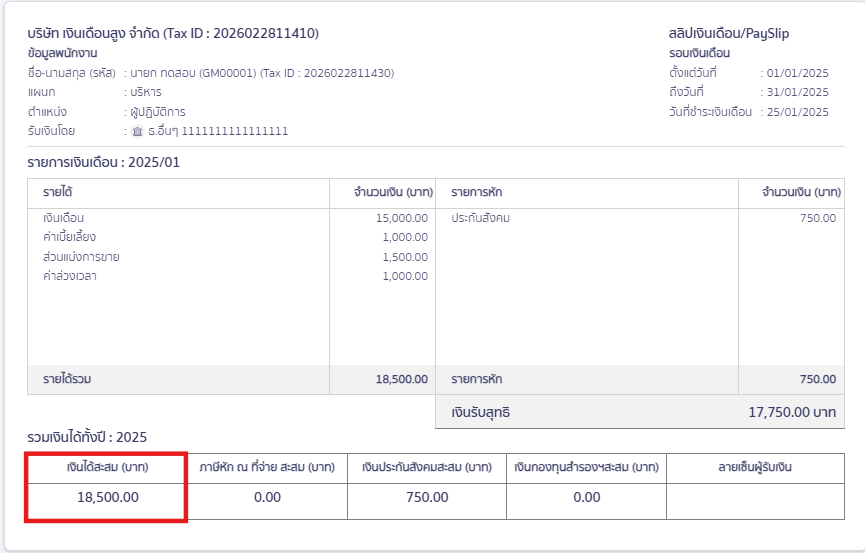Click the ค่าล่วงเวลา overtime row label

pyautogui.click(x=69, y=276)
